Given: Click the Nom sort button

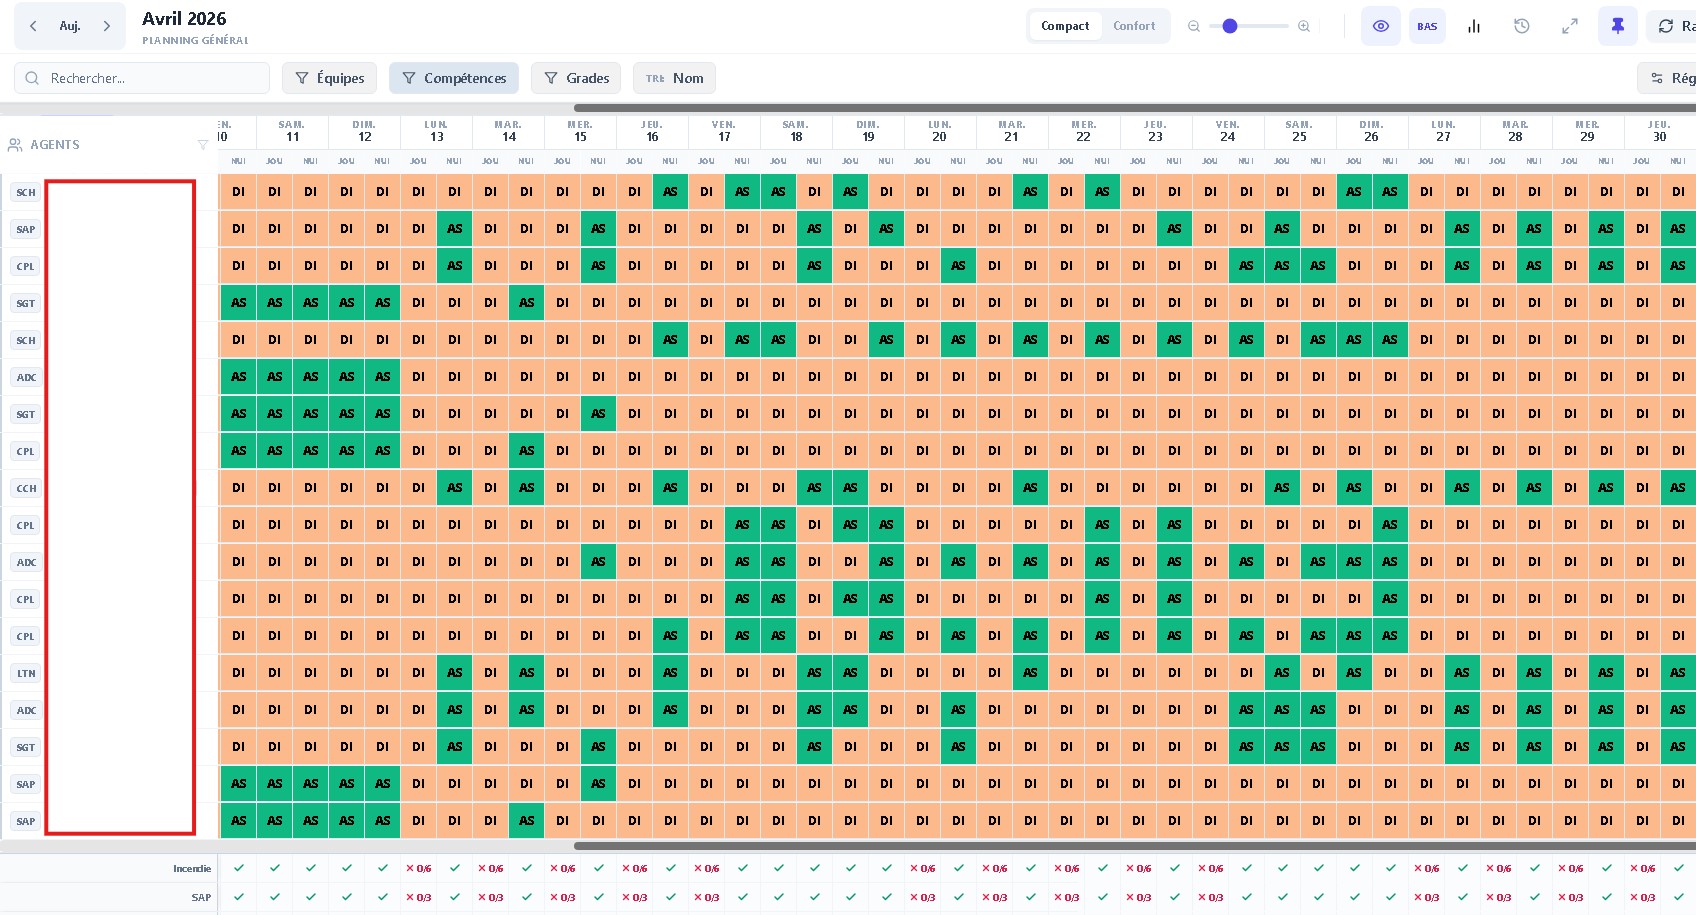Looking at the screenshot, I should point(675,78).
